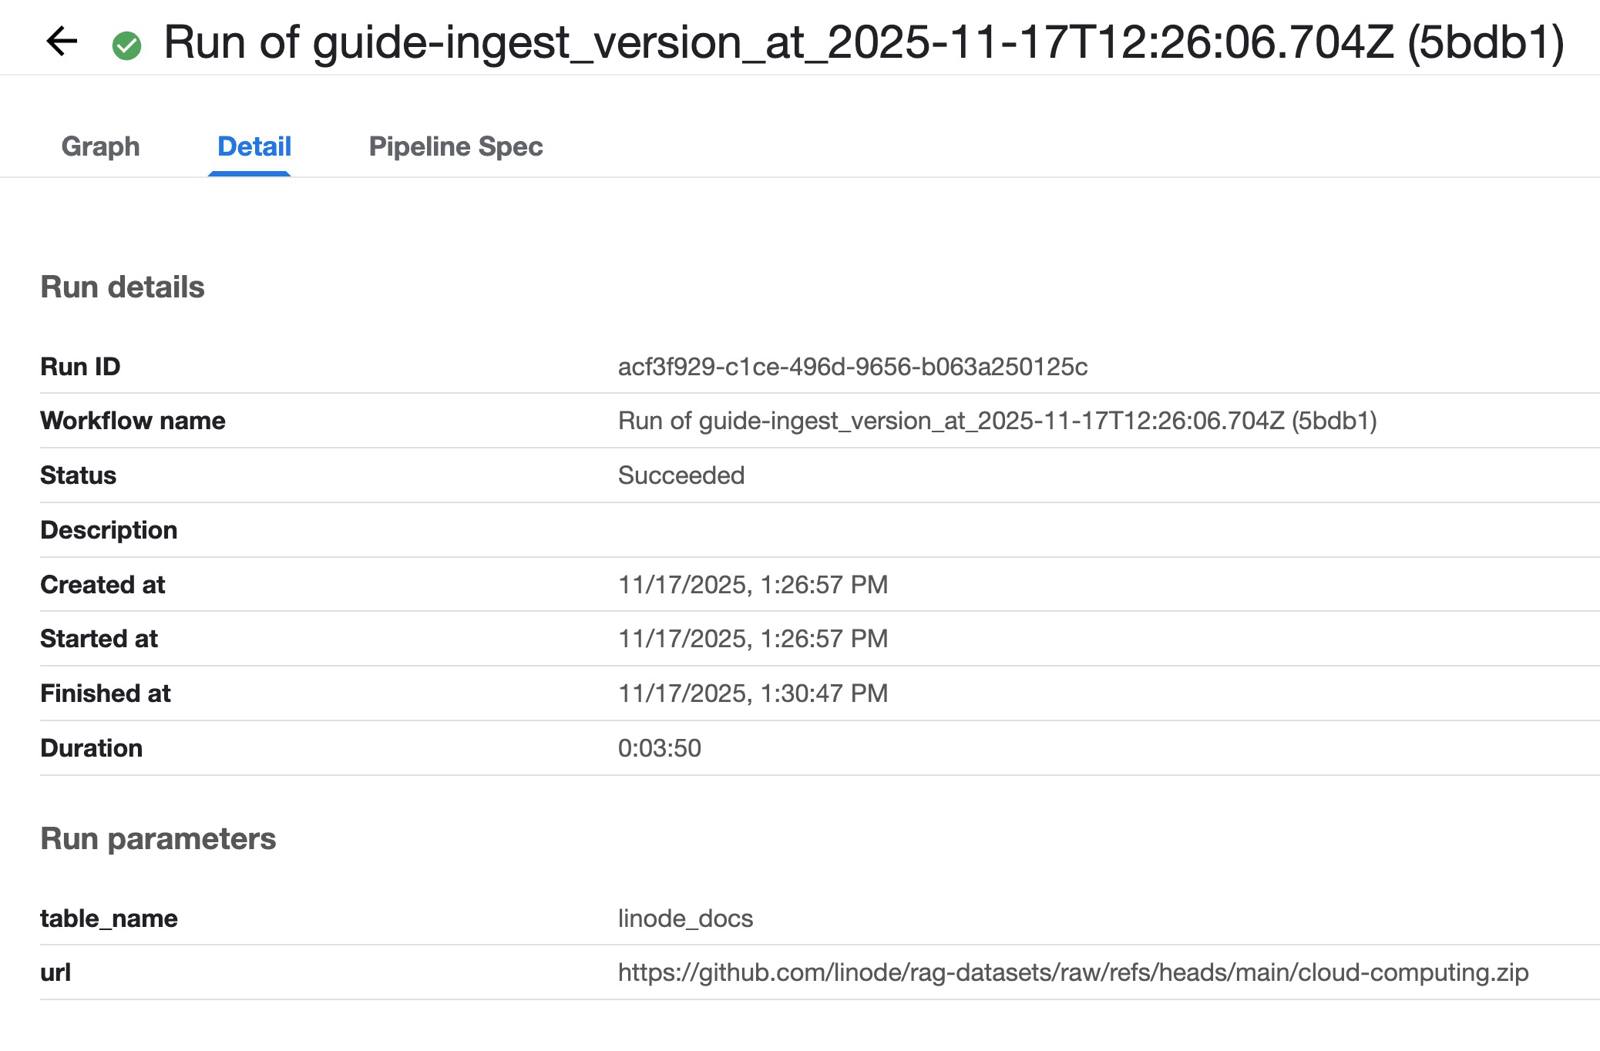Click the run title in page header
1600x1051 pixels.
tap(863, 43)
